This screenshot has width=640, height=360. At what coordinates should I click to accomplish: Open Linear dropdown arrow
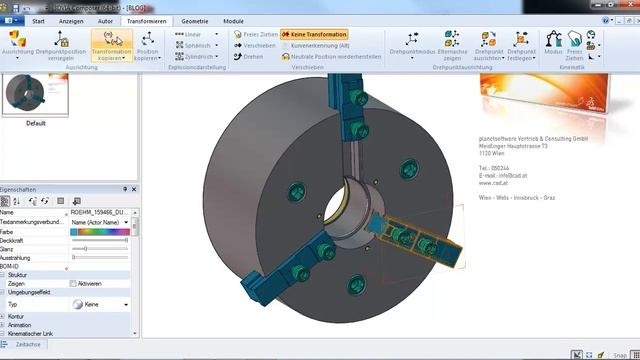[217, 35]
